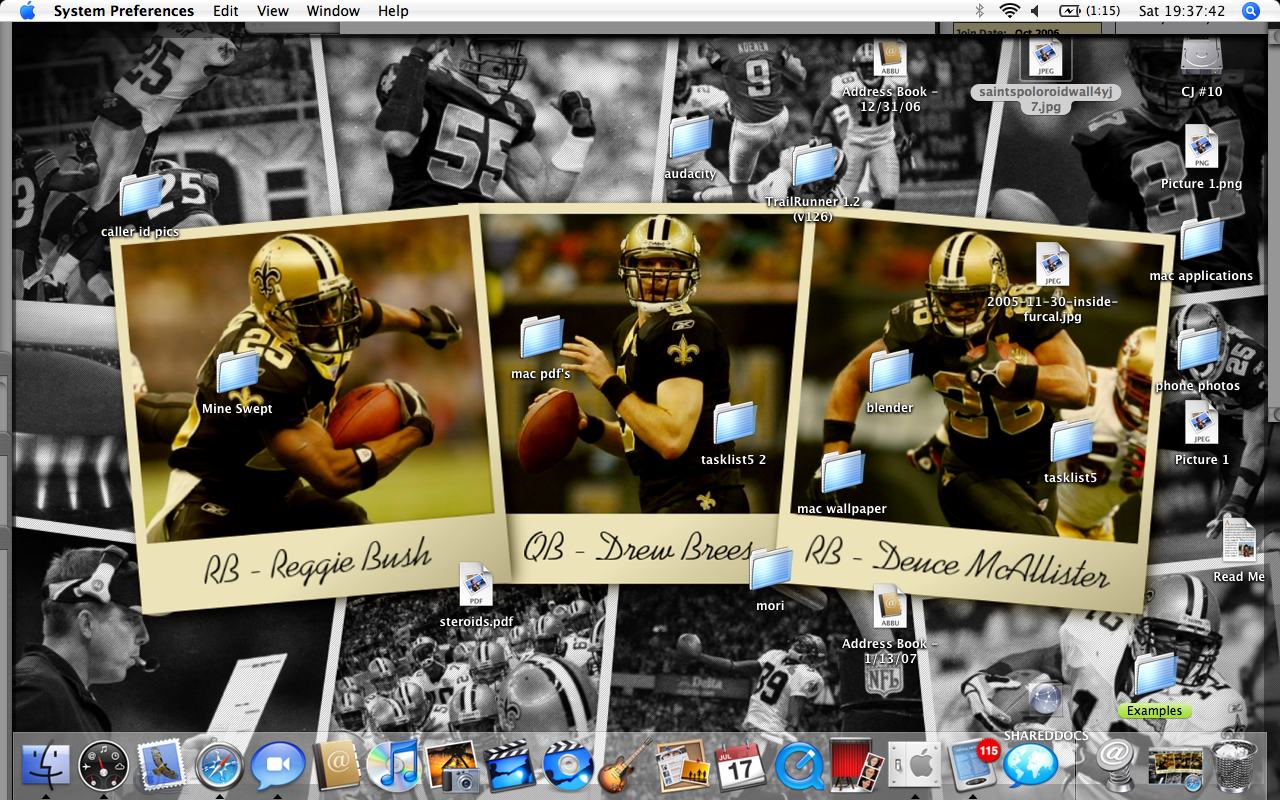Open the Edit menu
The width and height of the screenshot is (1280, 800).
coord(226,11)
